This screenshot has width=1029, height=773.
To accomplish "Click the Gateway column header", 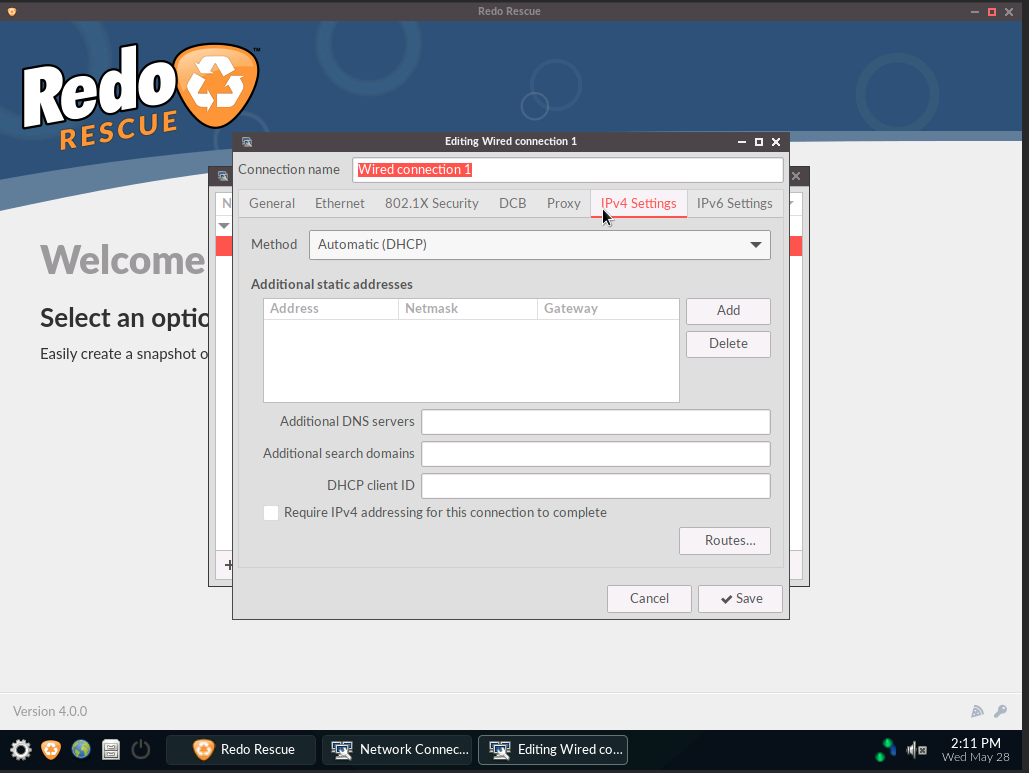I will tap(608, 309).
